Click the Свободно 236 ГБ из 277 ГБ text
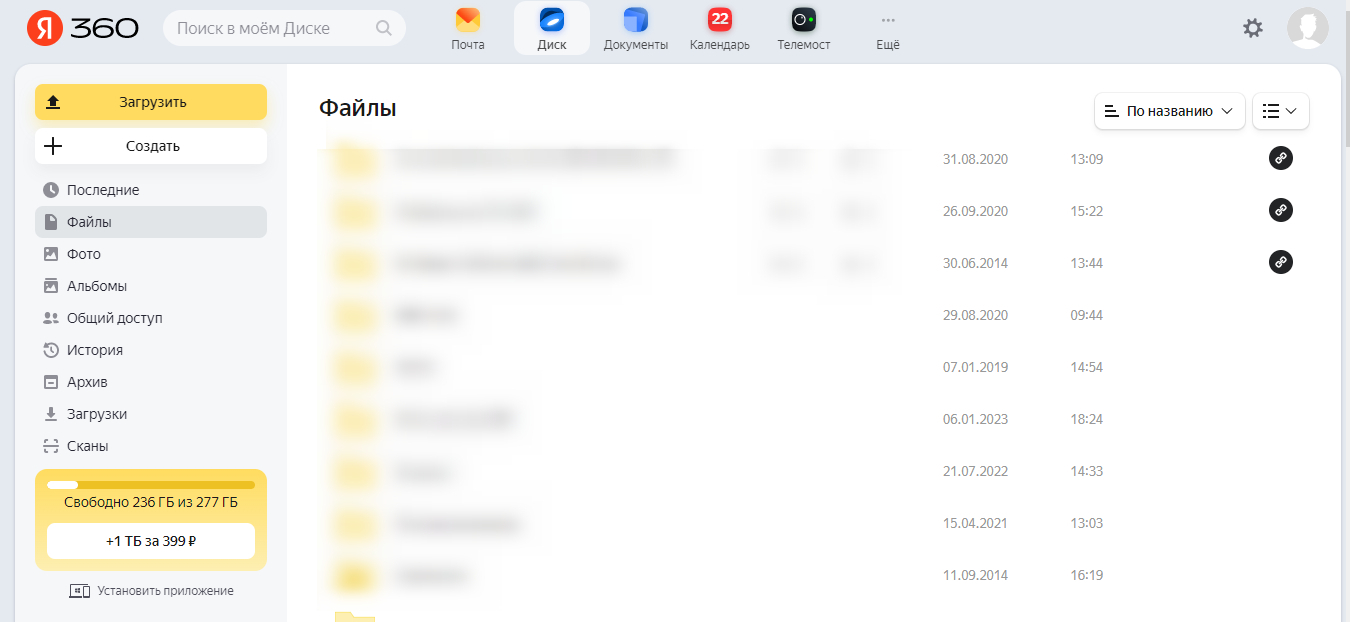 pyautogui.click(x=151, y=502)
